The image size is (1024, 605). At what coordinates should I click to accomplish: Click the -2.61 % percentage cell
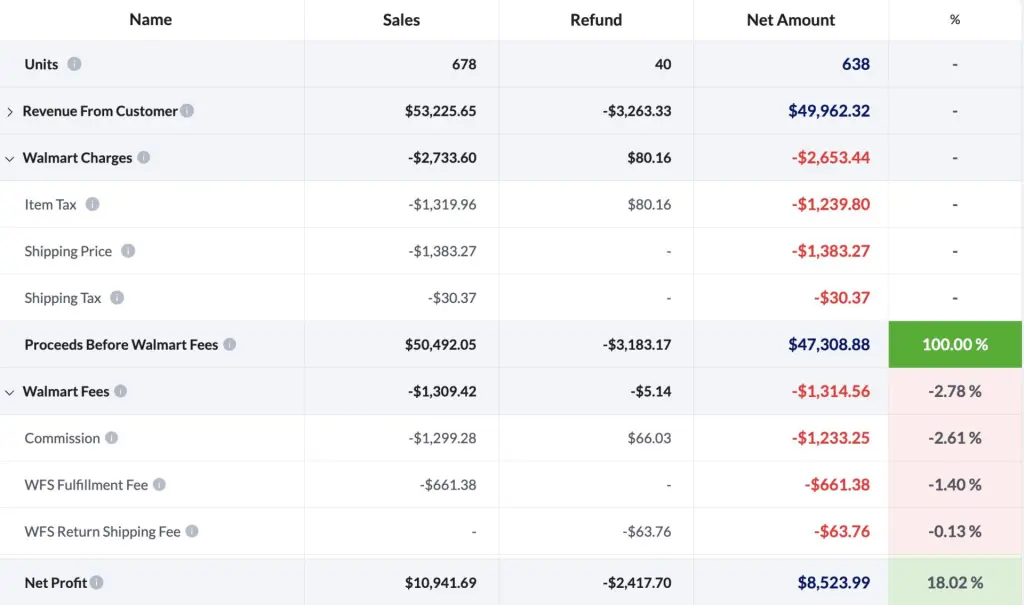pos(955,438)
